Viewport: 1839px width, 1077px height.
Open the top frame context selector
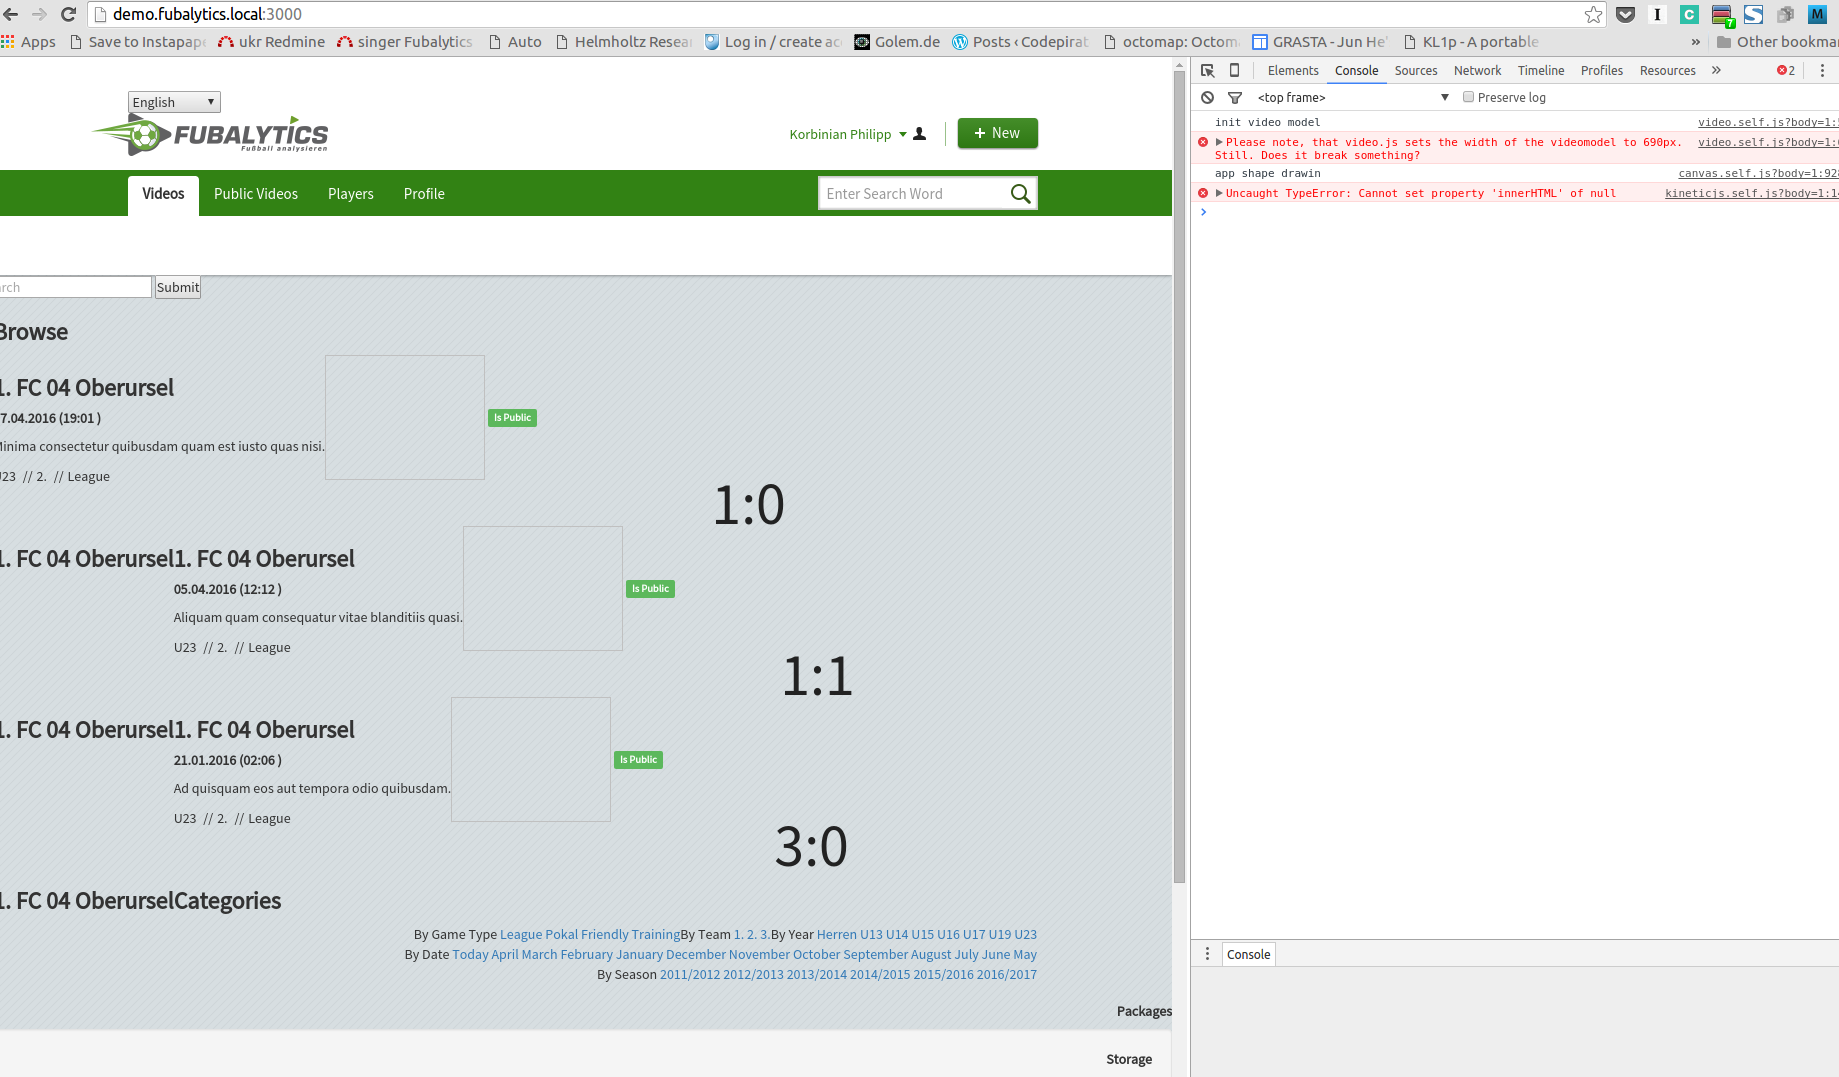pyautogui.click(x=1353, y=97)
